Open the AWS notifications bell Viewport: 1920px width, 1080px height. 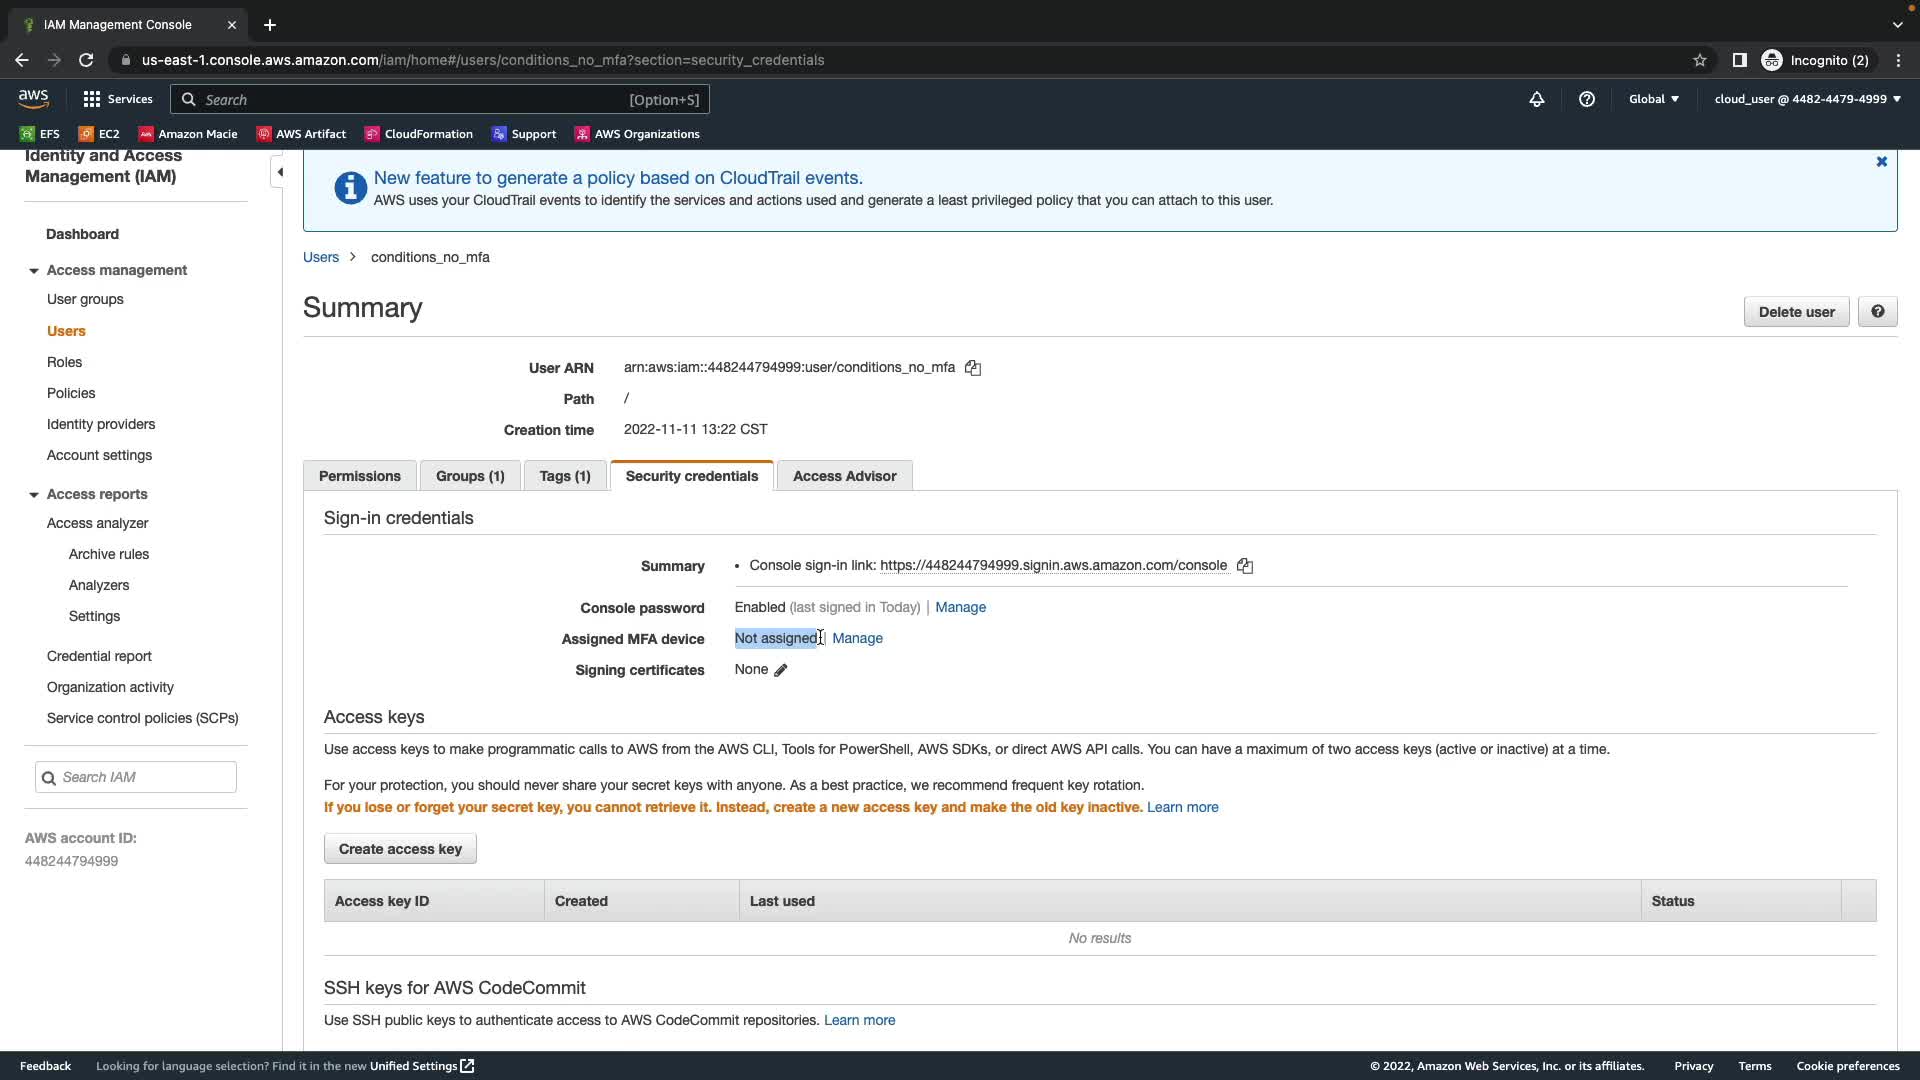coord(1537,99)
